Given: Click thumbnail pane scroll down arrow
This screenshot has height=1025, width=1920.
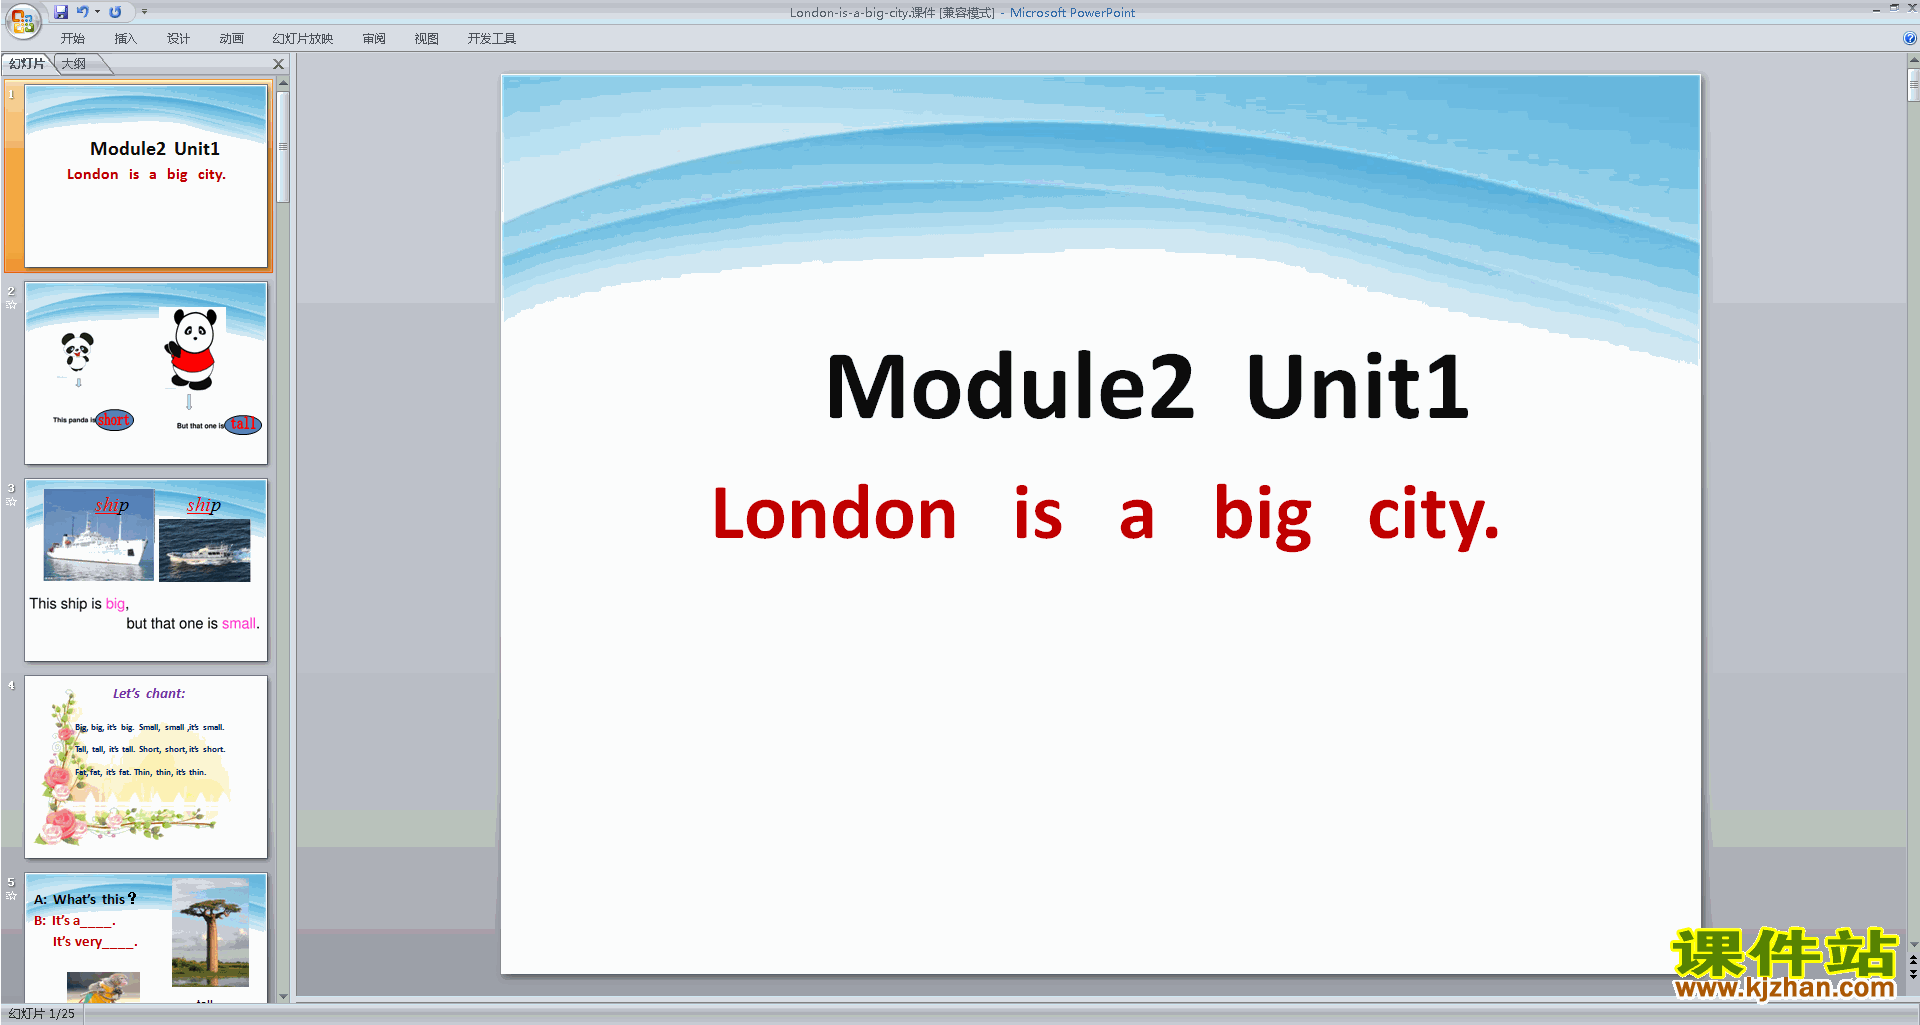Looking at the screenshot, I should (x=283, y=996).
